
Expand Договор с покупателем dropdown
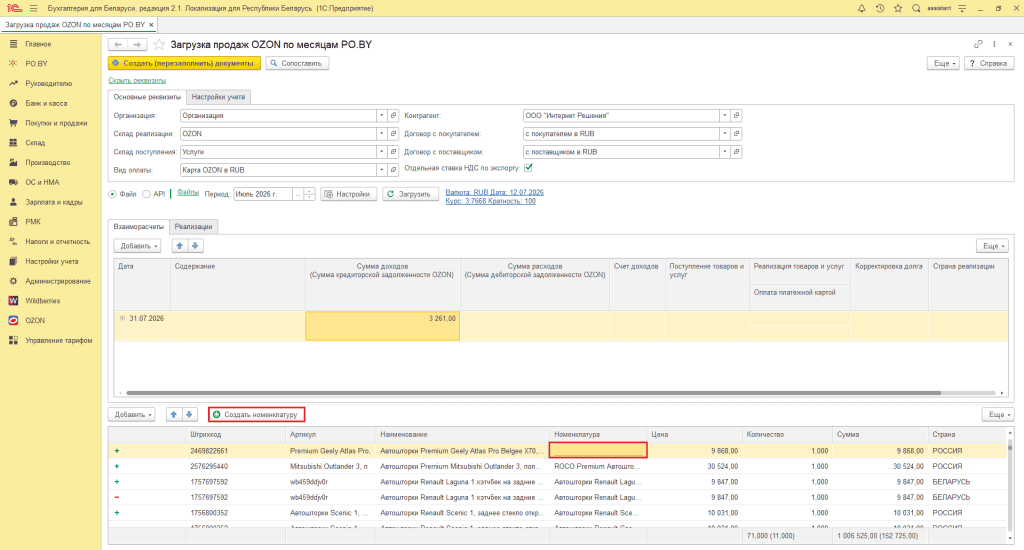[724, 134]
